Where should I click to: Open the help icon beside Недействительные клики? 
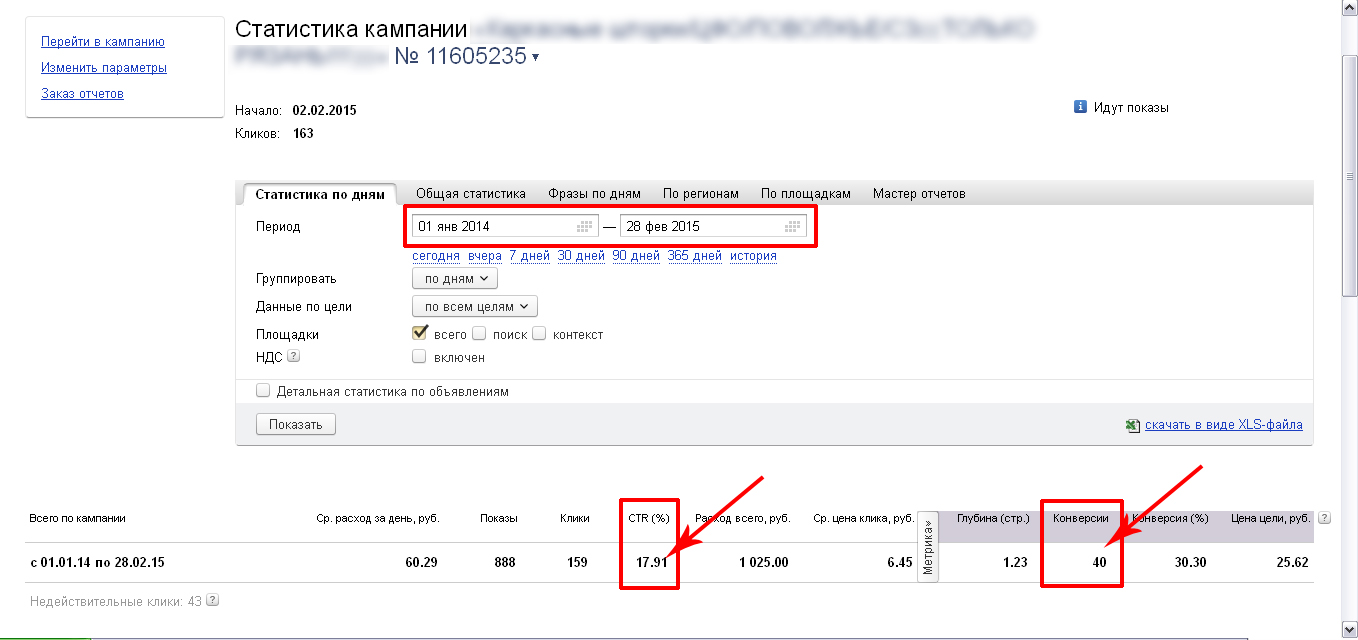pyautogui.click(x=212, y=601)
